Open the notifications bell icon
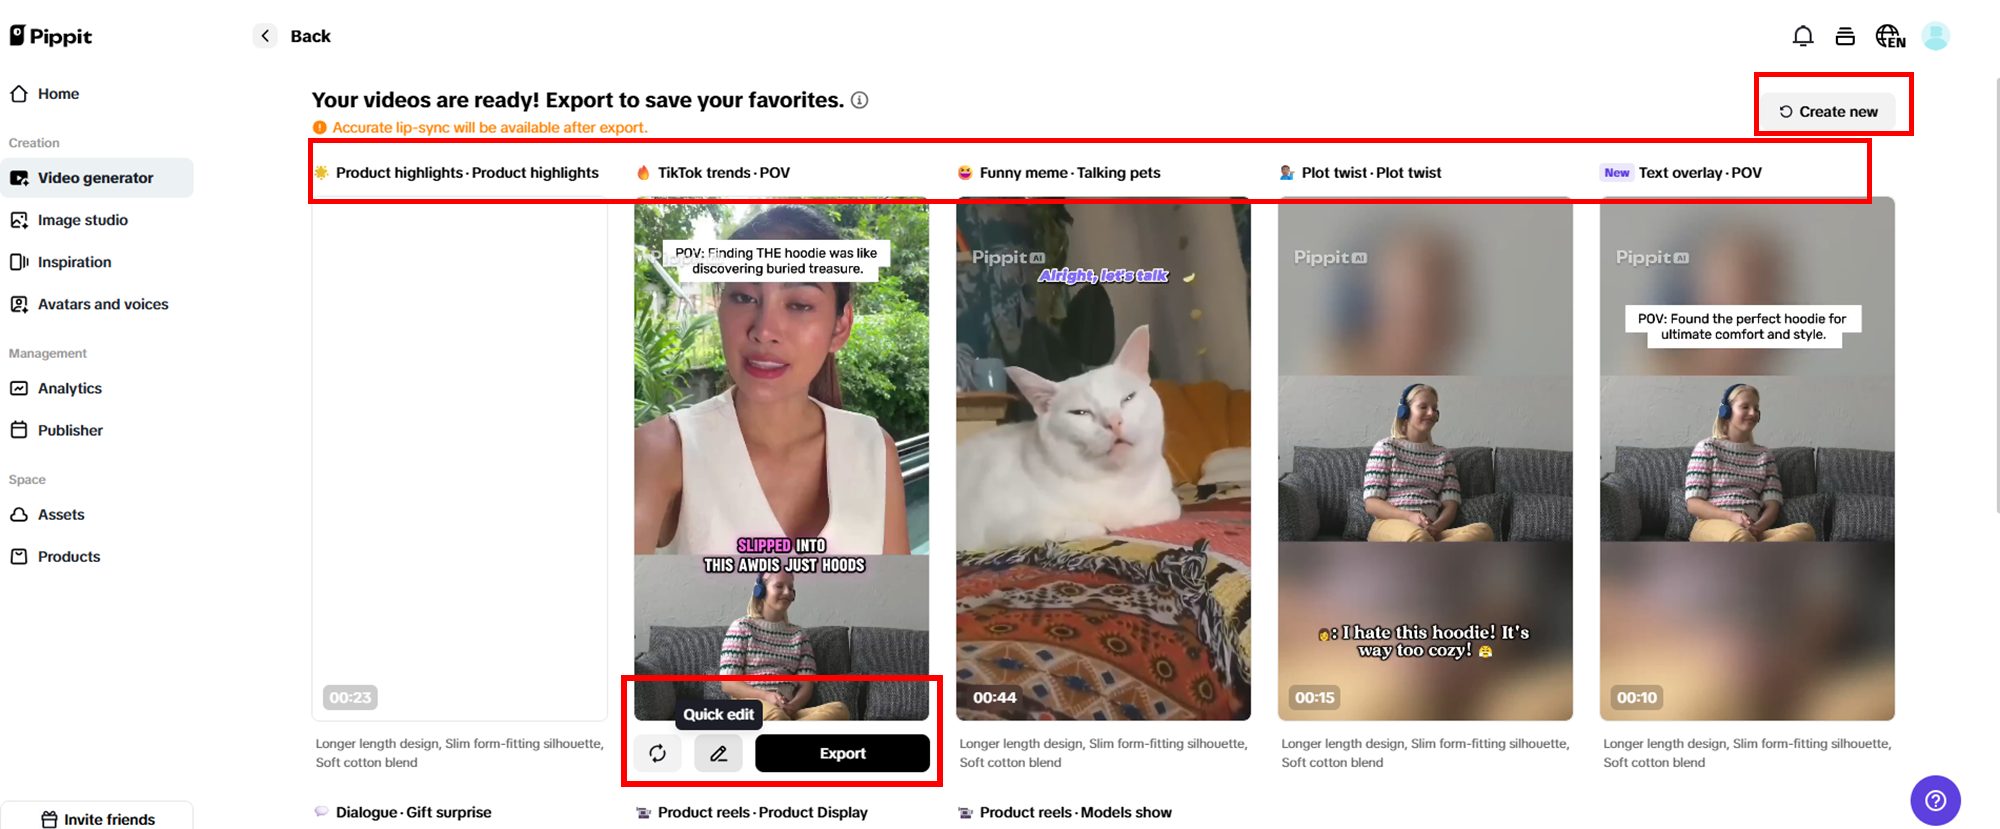 tap(1802, 36)
